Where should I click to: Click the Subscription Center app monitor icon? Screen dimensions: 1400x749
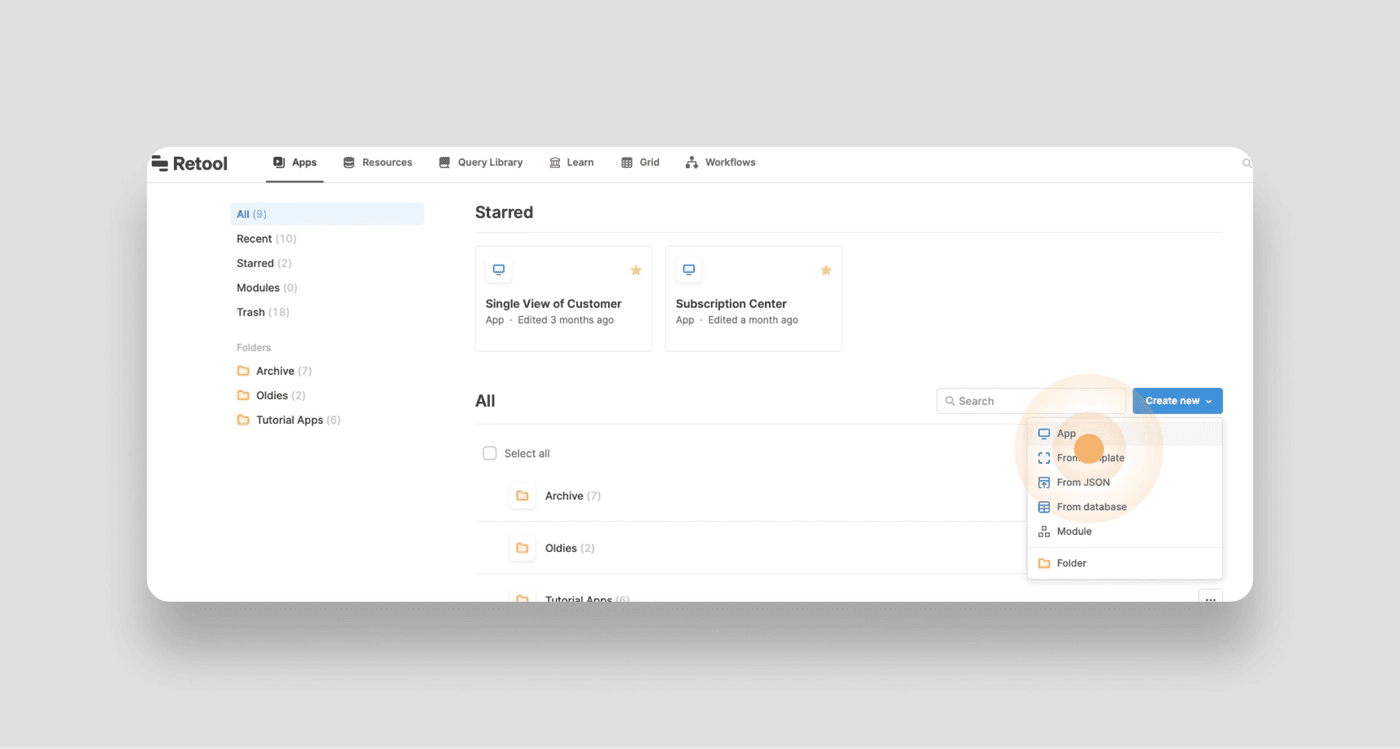[688, 270]
